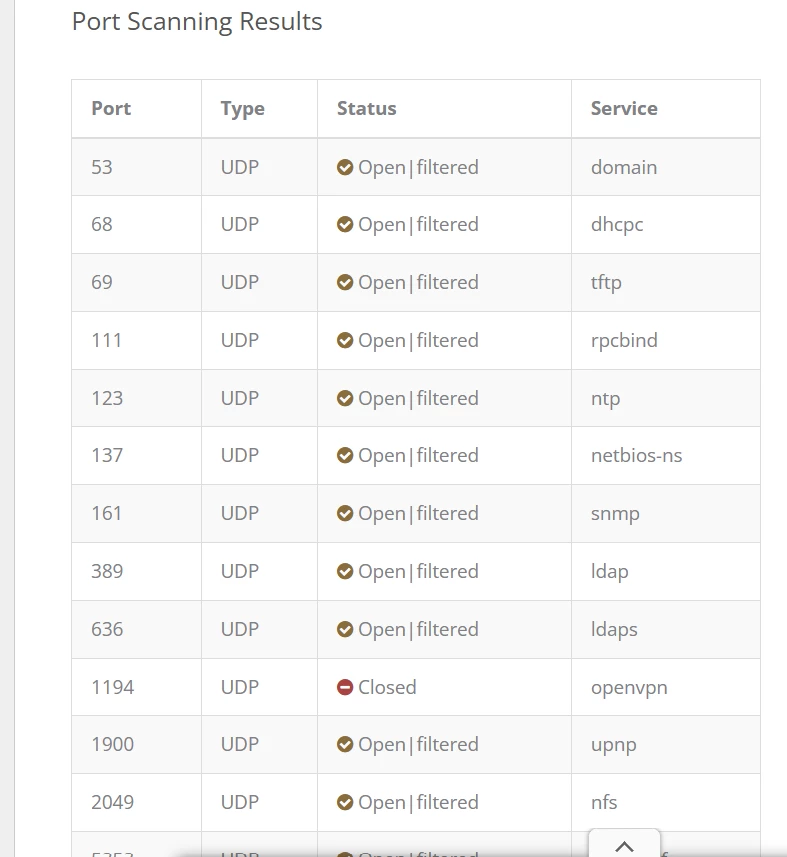Click the checkmark icon for port 123
Image resolution: width=787 pixels, height=857 pixels.
pyautogui.click(x=345, y=398)
